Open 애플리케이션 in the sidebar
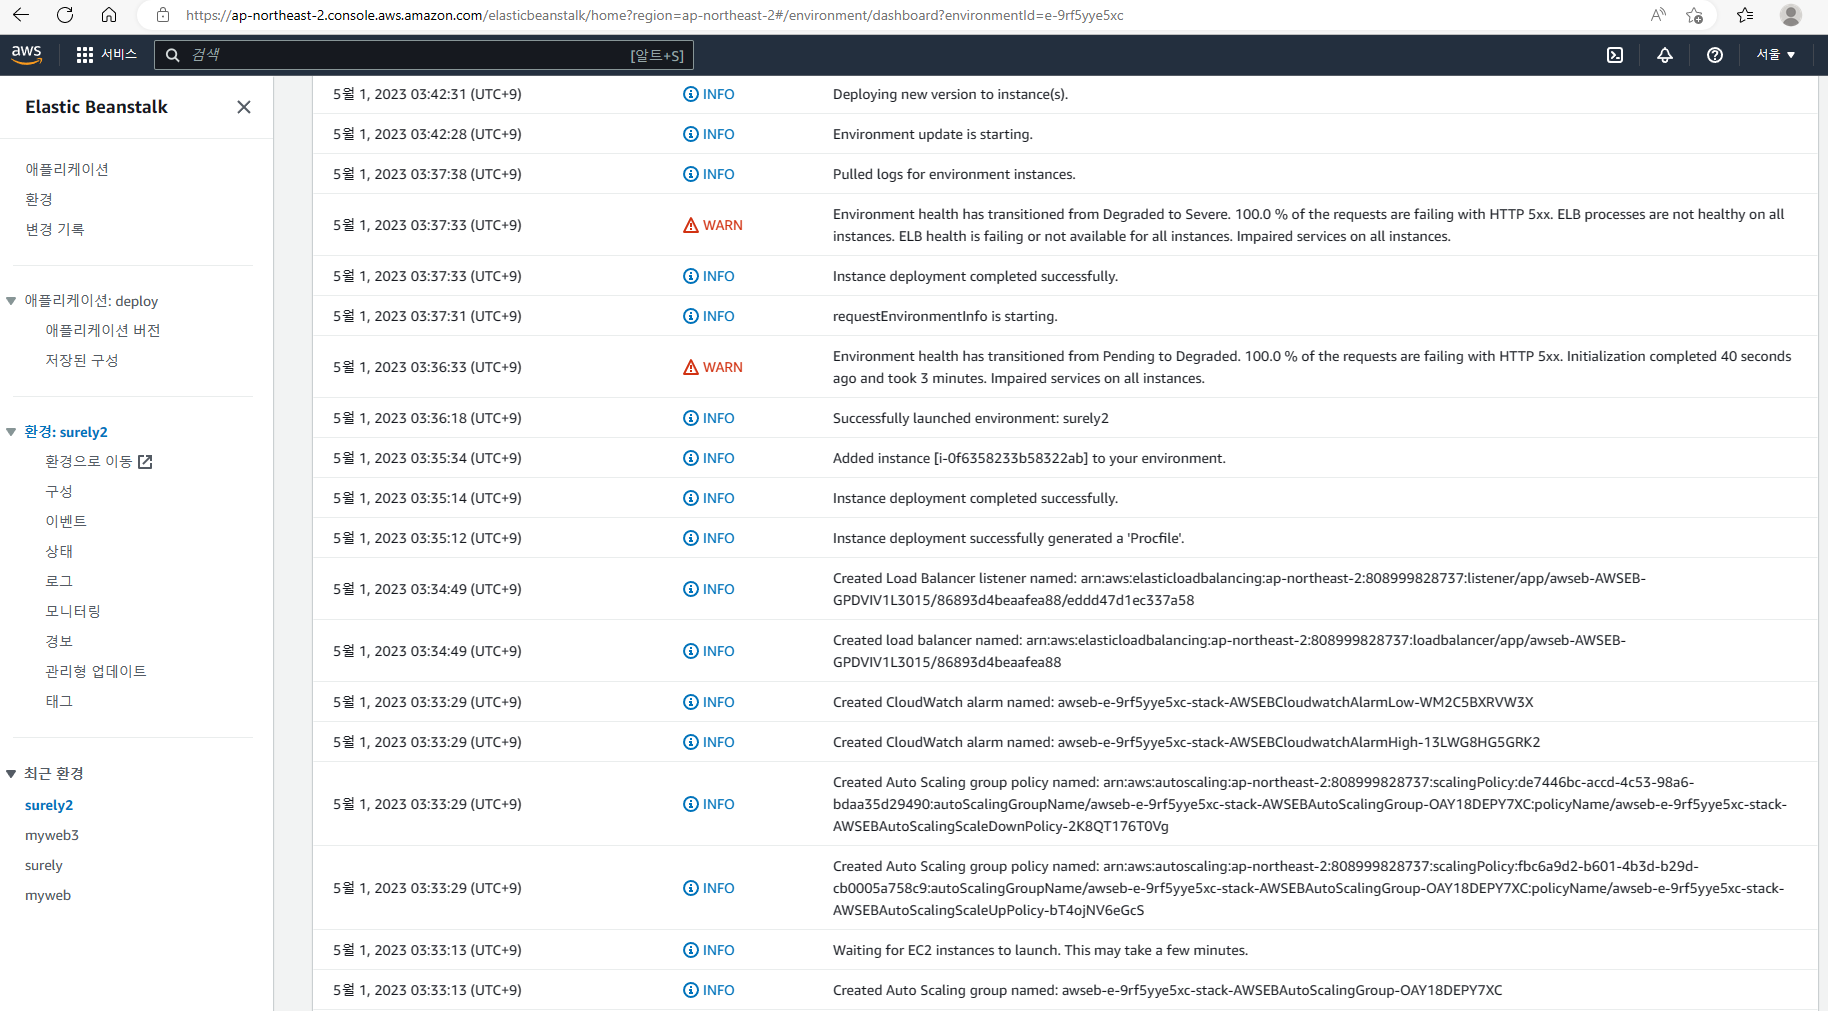This screenshot has width=1828, height=1011. tap(67, 170)
